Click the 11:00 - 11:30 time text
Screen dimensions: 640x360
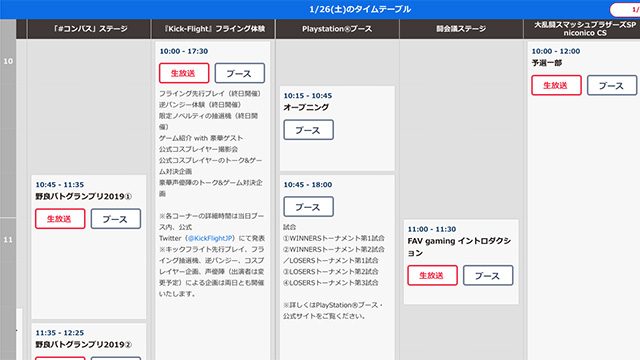[432, 229]
